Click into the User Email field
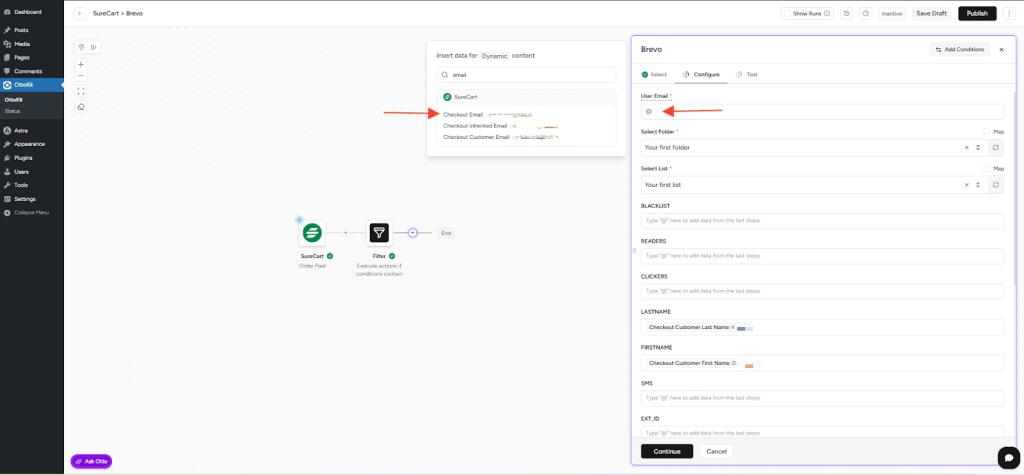The height and width of the screenshot is (475, 1024). coord(820,111)
